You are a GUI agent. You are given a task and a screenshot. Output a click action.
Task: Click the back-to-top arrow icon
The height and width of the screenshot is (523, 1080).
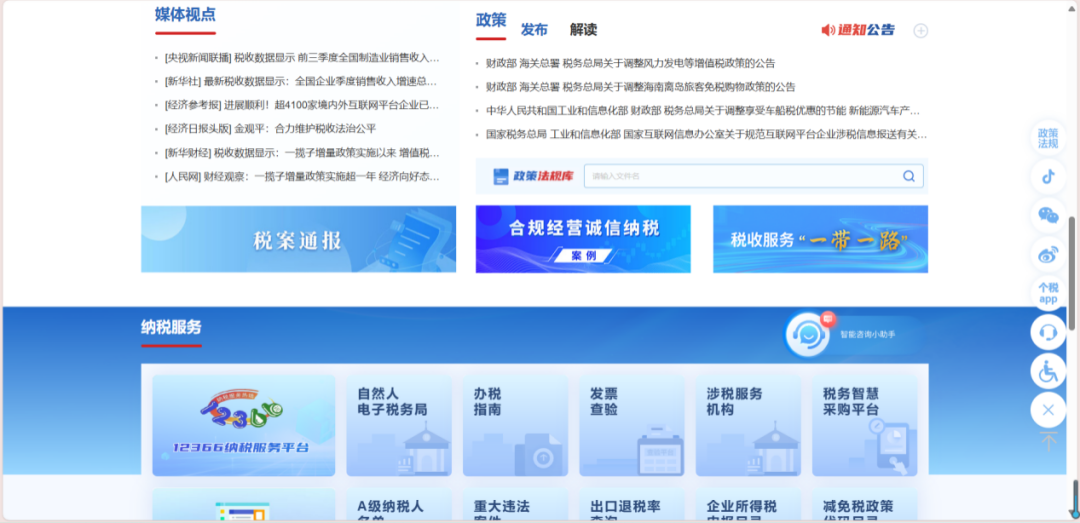1048,442
